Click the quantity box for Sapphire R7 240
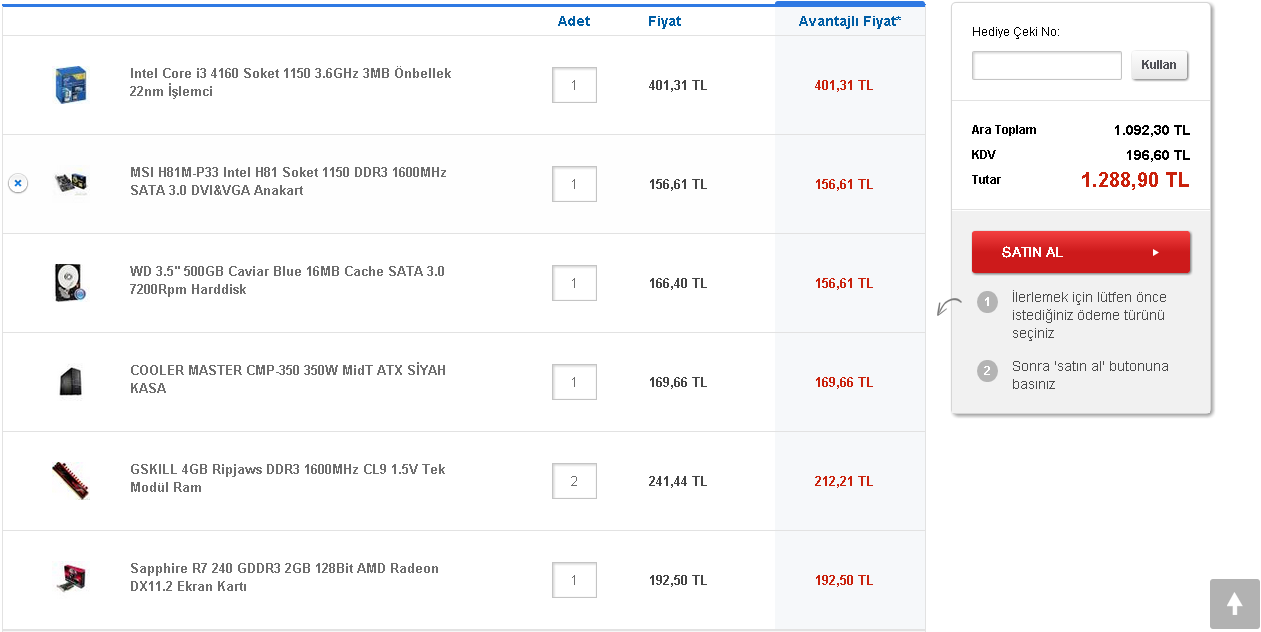This screenshot has width=1261, height=632. 574,580
